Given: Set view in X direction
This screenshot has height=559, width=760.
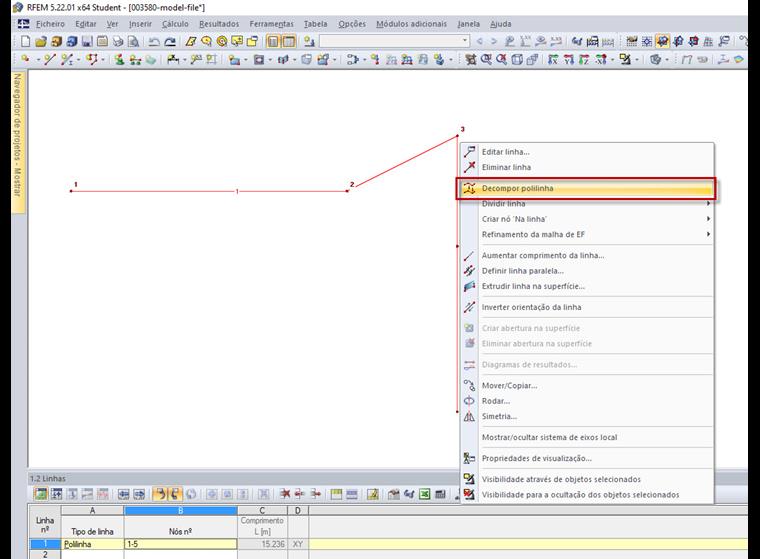Looking at the screenshot, I should coord(553,60).
